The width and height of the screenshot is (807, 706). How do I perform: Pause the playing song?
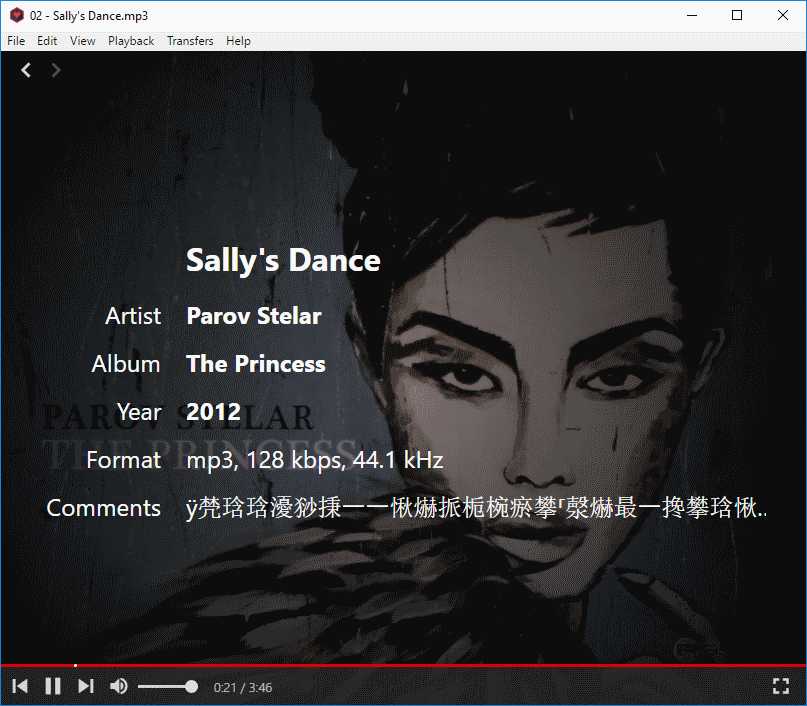click(x=53, y=686)
